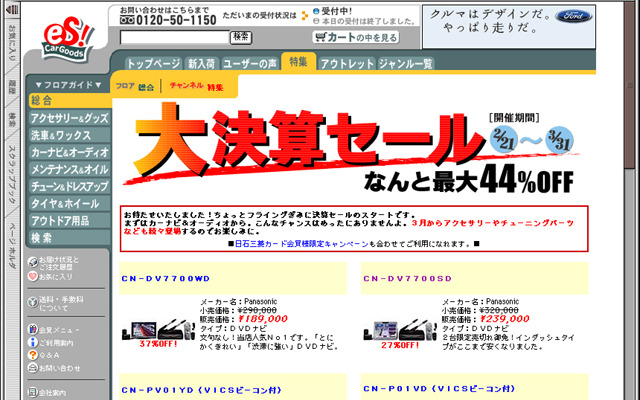Open Q&A link in sidebar
Viewport: 640px width, 400px height.
coord(49,355)
